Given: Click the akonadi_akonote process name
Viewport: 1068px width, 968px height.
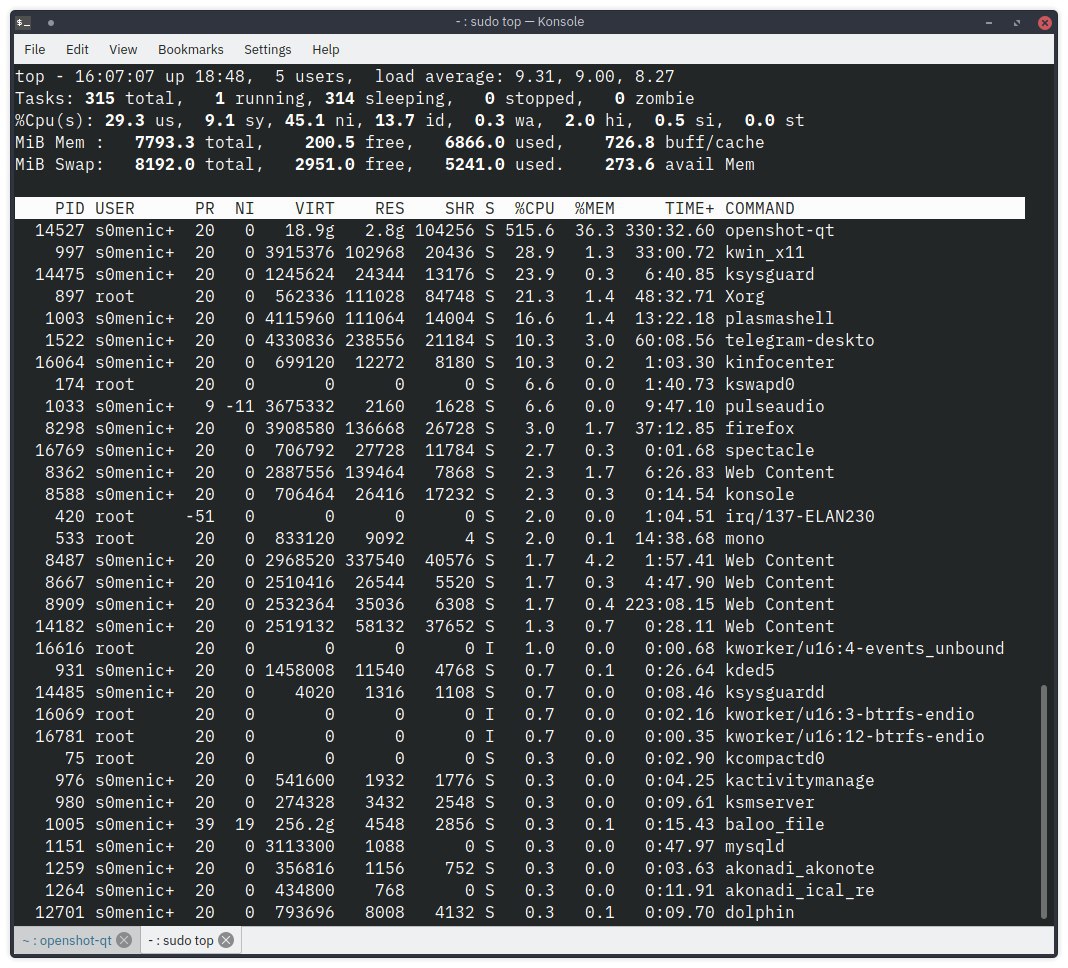Looking at the screenshot, I should (800, 869).
